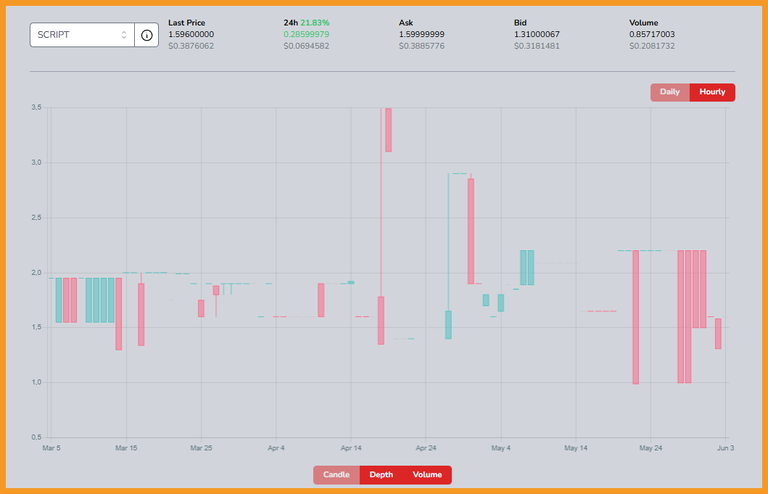Click the Jun 3 axis label

pos(725,448)
